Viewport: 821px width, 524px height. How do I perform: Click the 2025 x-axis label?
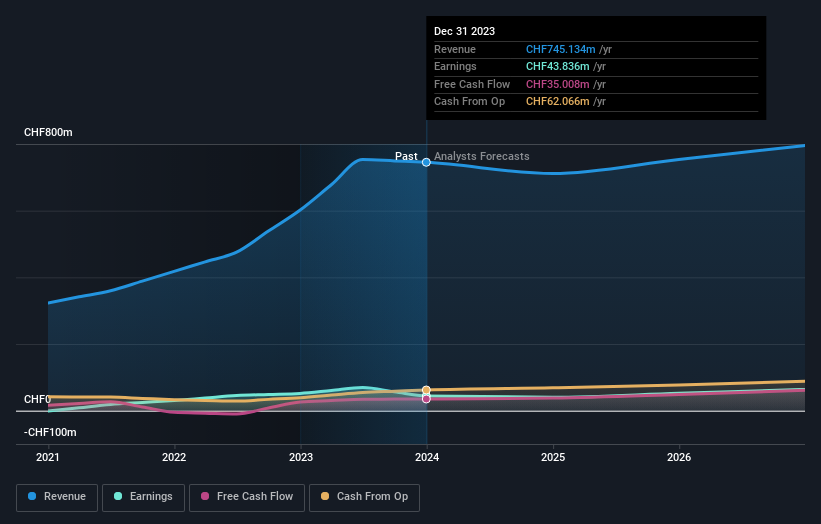pos(553,458)
